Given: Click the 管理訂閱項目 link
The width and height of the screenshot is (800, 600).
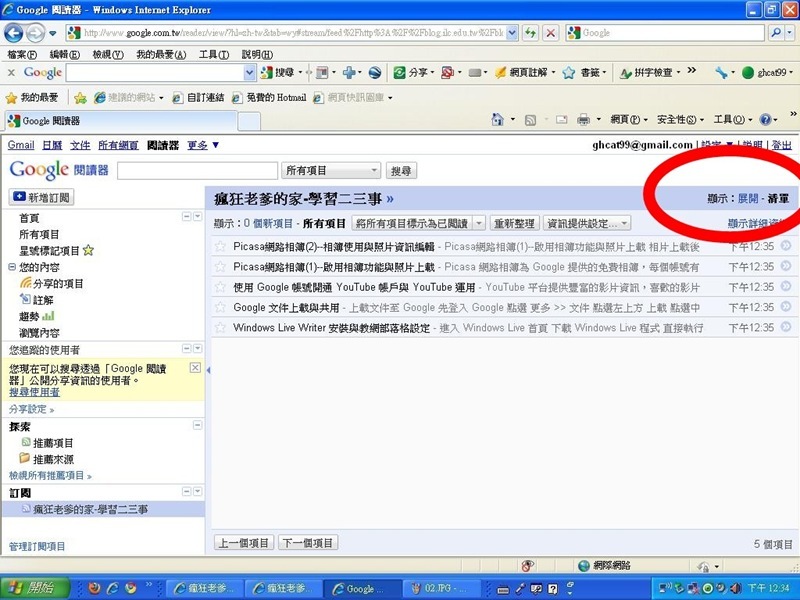Looking at the screenshot, I should (37, 546).
